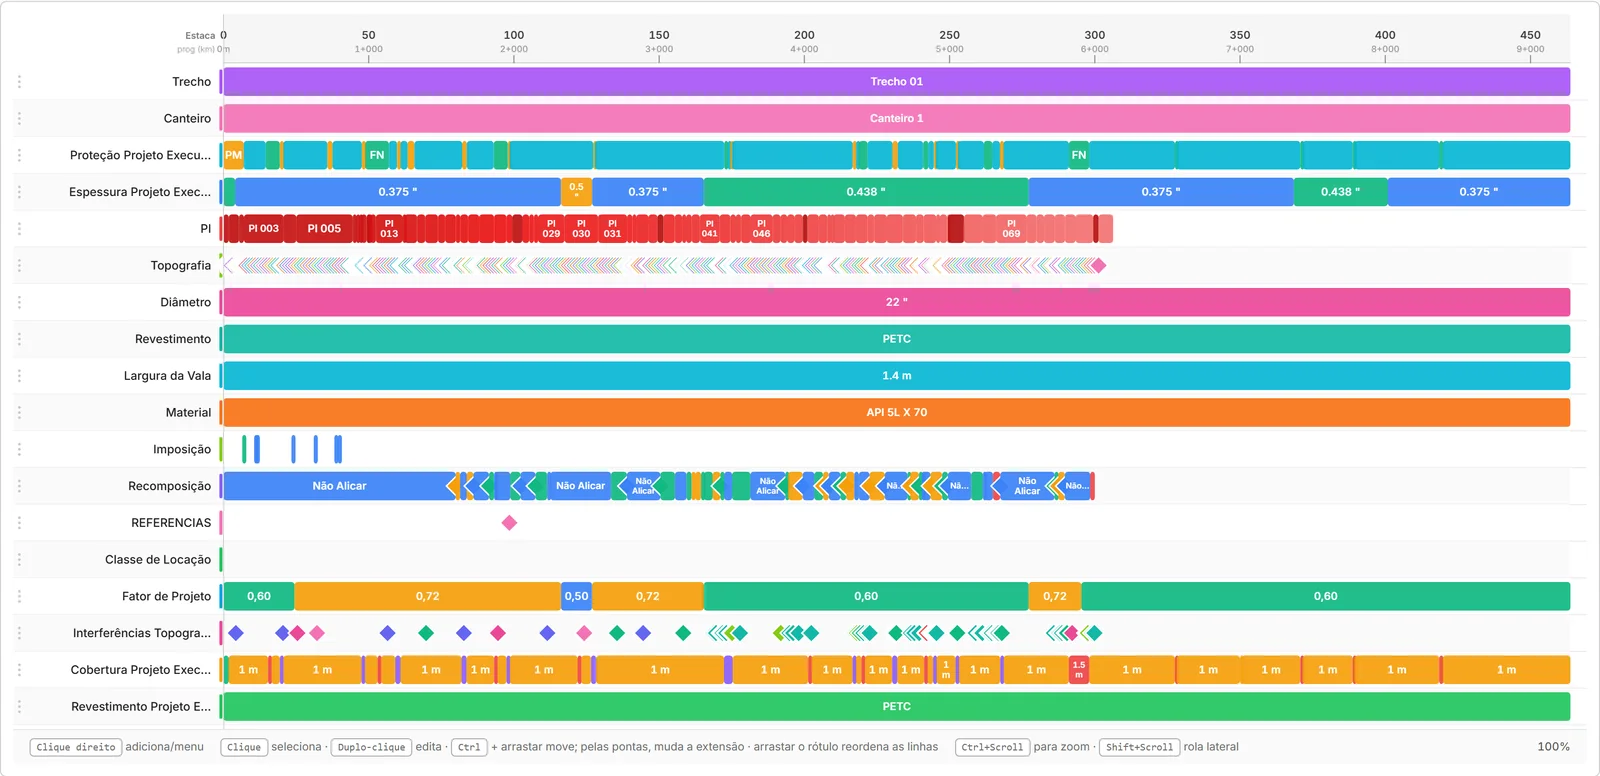Click the drag handle of the REFERENCIAS row
1600x776 pixels.
[19, 523]
